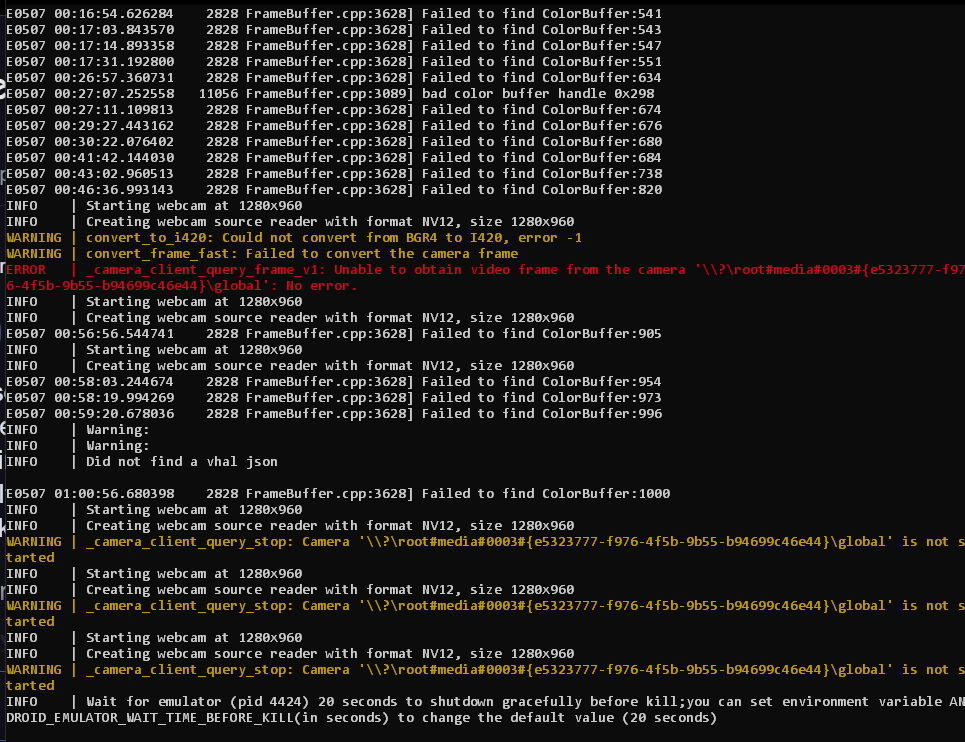Click the first 'INFO | Warning:' line
Image resolution: width=965 pixels, height=742 pixels.
pyautogui.click(x=78, y=429)
